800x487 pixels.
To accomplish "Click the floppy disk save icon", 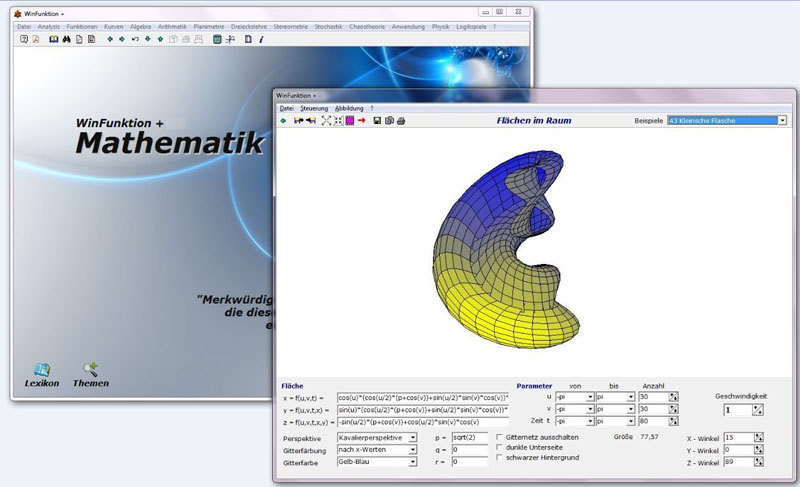I will 377,121.
